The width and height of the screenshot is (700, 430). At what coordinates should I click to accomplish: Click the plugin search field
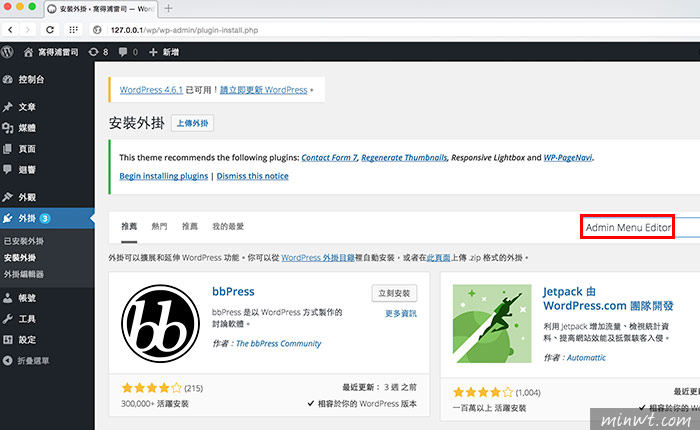pyautogui.click(x=640, y=227)
